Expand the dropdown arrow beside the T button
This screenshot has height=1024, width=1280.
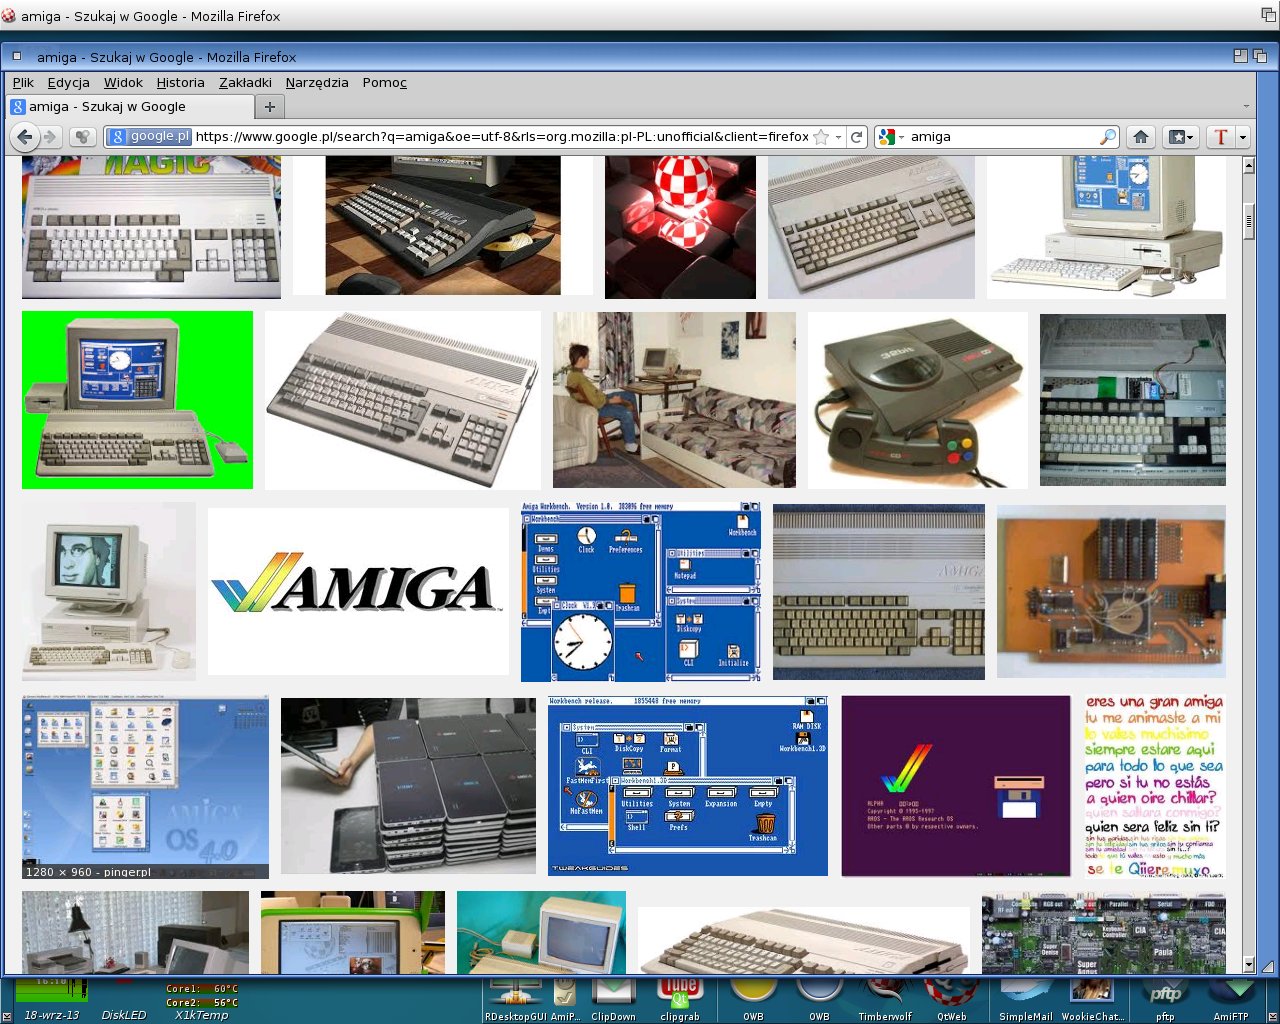pyautogui.click(x=1243, y=137)
